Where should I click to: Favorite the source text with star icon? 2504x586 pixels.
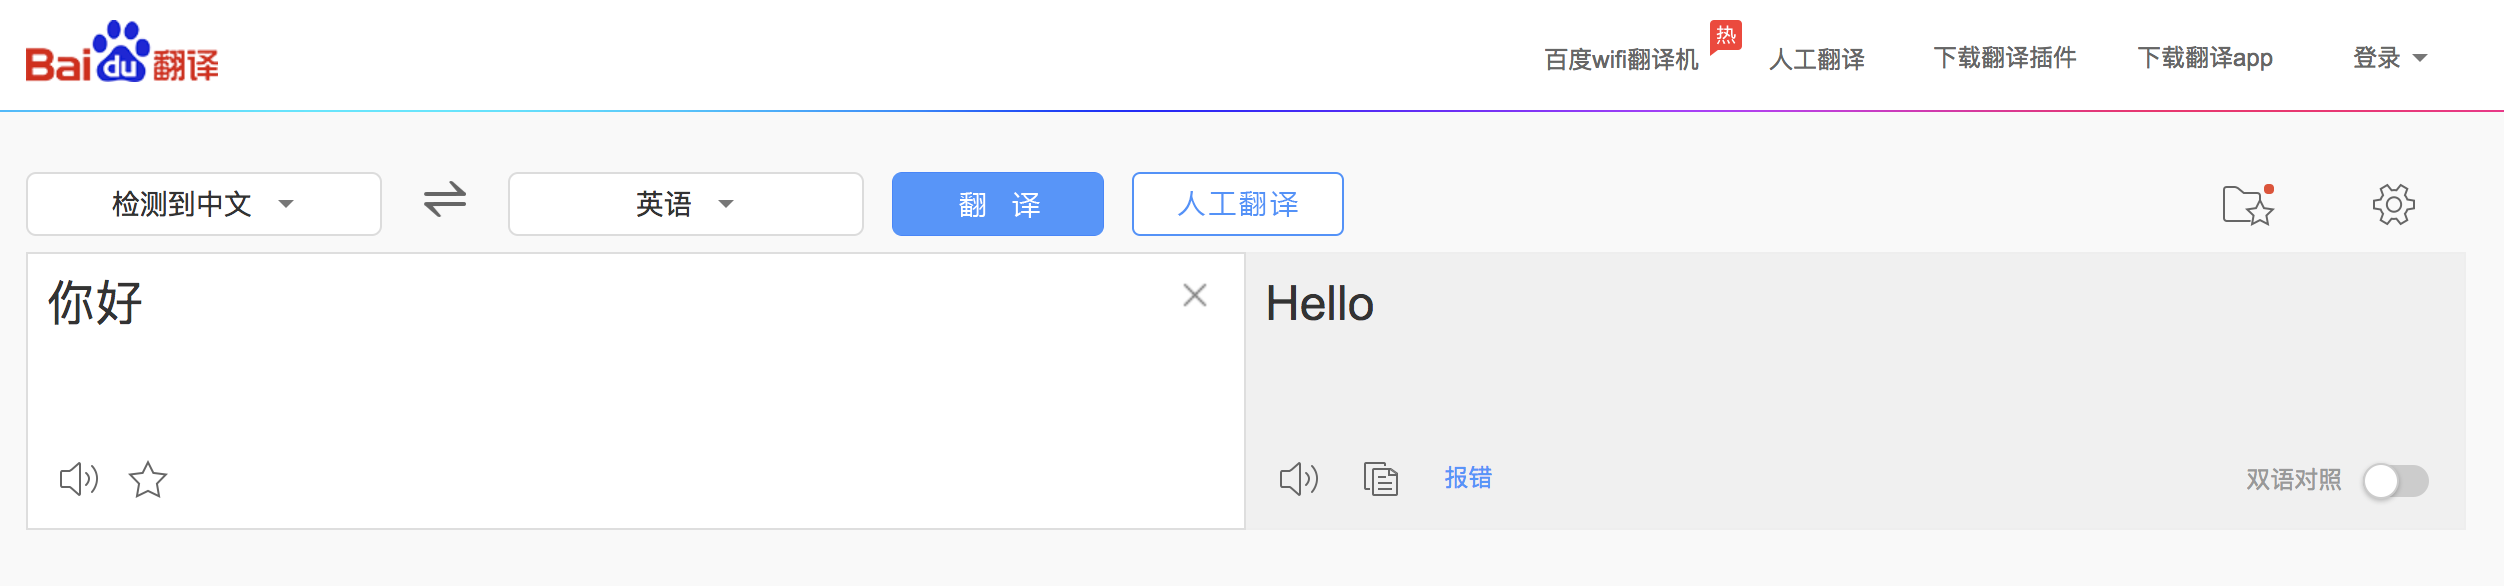[x=148, y=480]
